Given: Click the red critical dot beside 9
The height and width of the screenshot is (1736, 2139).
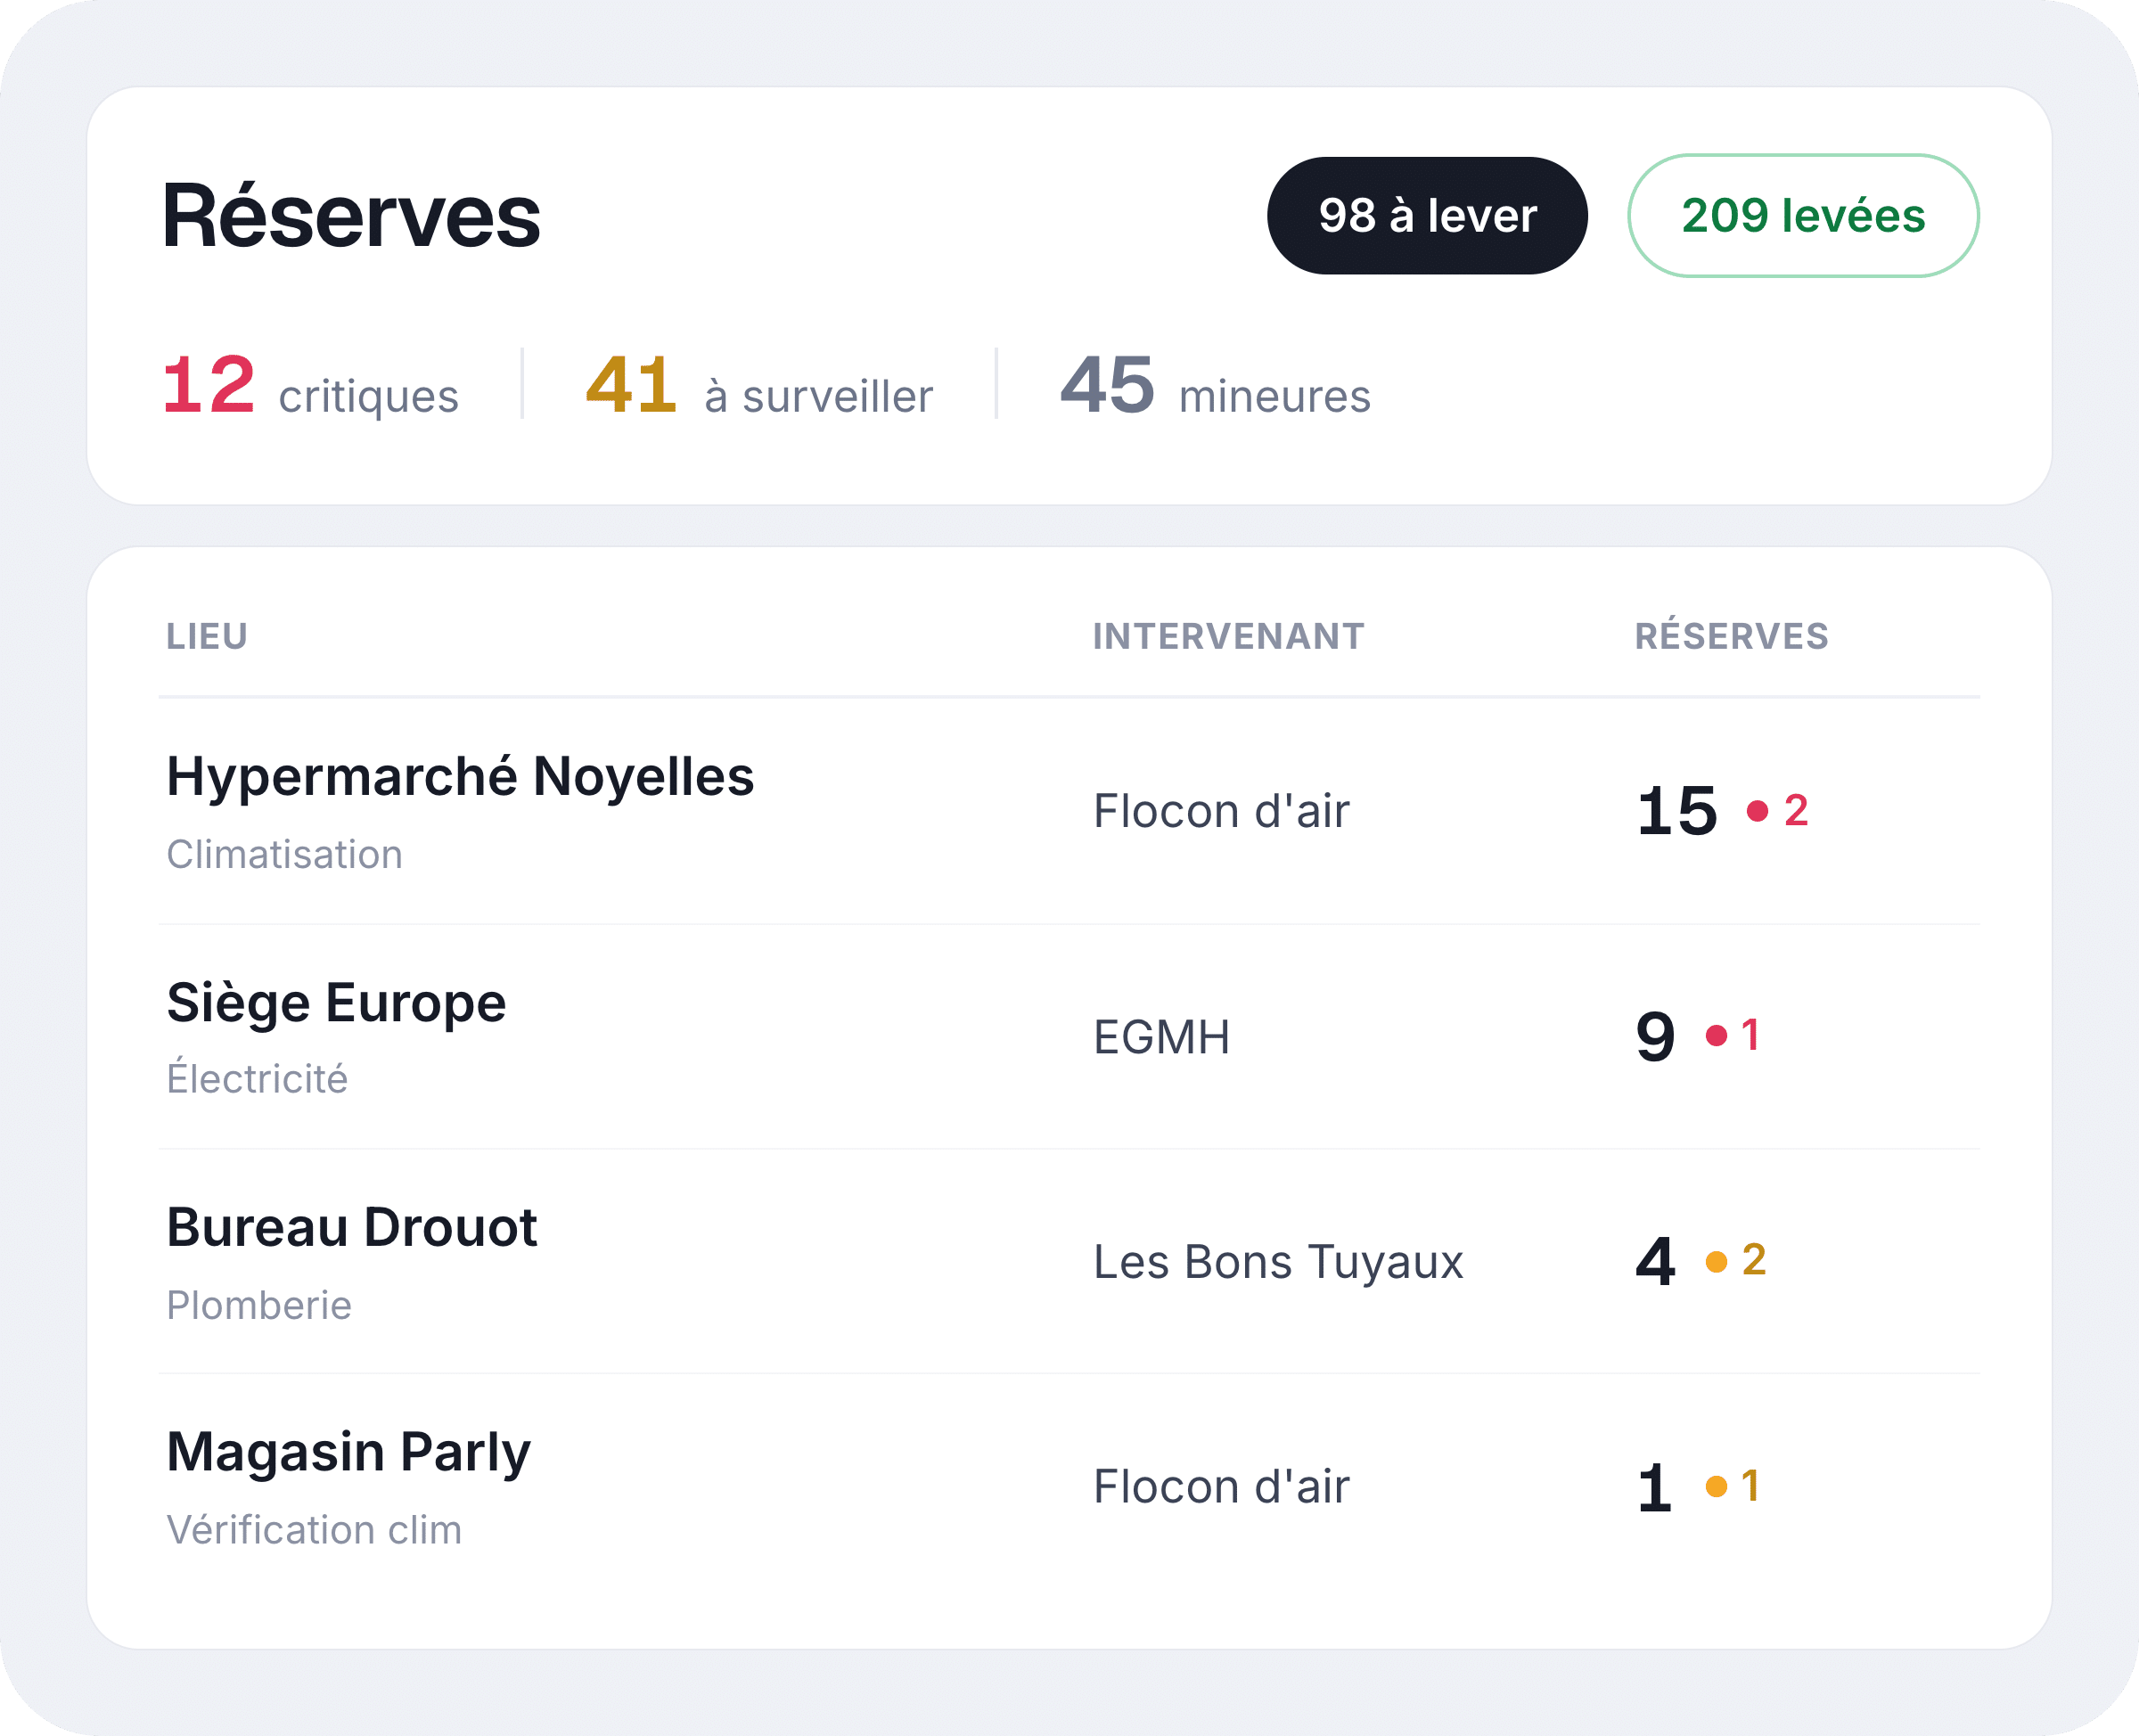Looking at the screenshot, I should tap(1716, 1035).
